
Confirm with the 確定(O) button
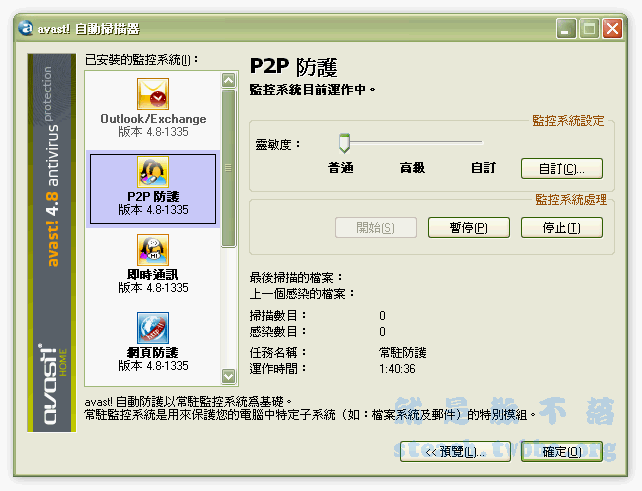562,452
